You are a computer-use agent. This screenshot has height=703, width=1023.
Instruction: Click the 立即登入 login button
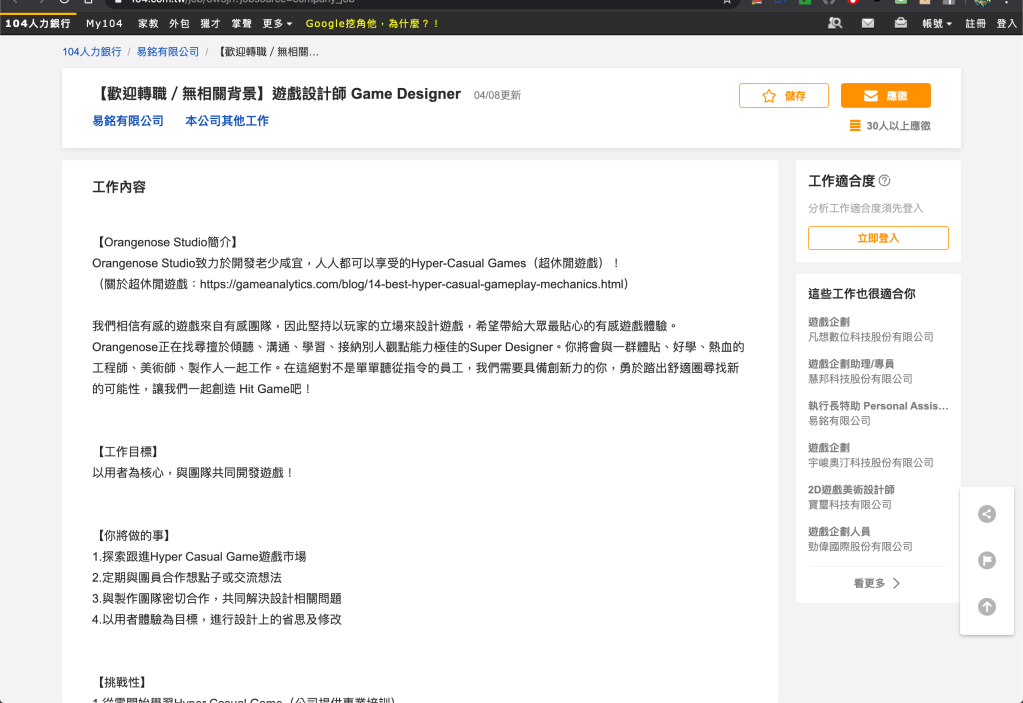pyautogui.click(x=878, y=238)
